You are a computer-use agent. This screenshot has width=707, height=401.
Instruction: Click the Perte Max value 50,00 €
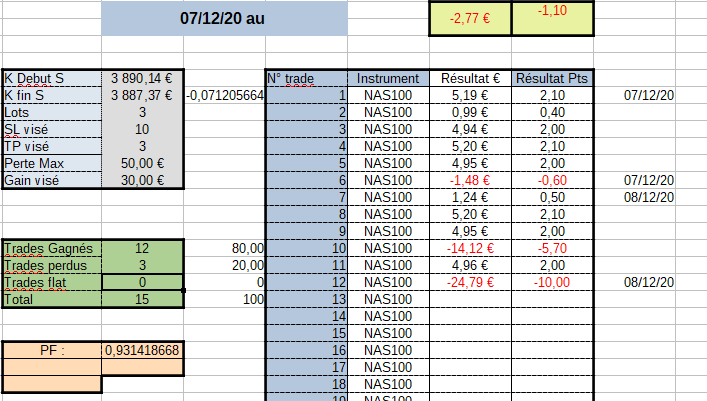pos(142,163)
